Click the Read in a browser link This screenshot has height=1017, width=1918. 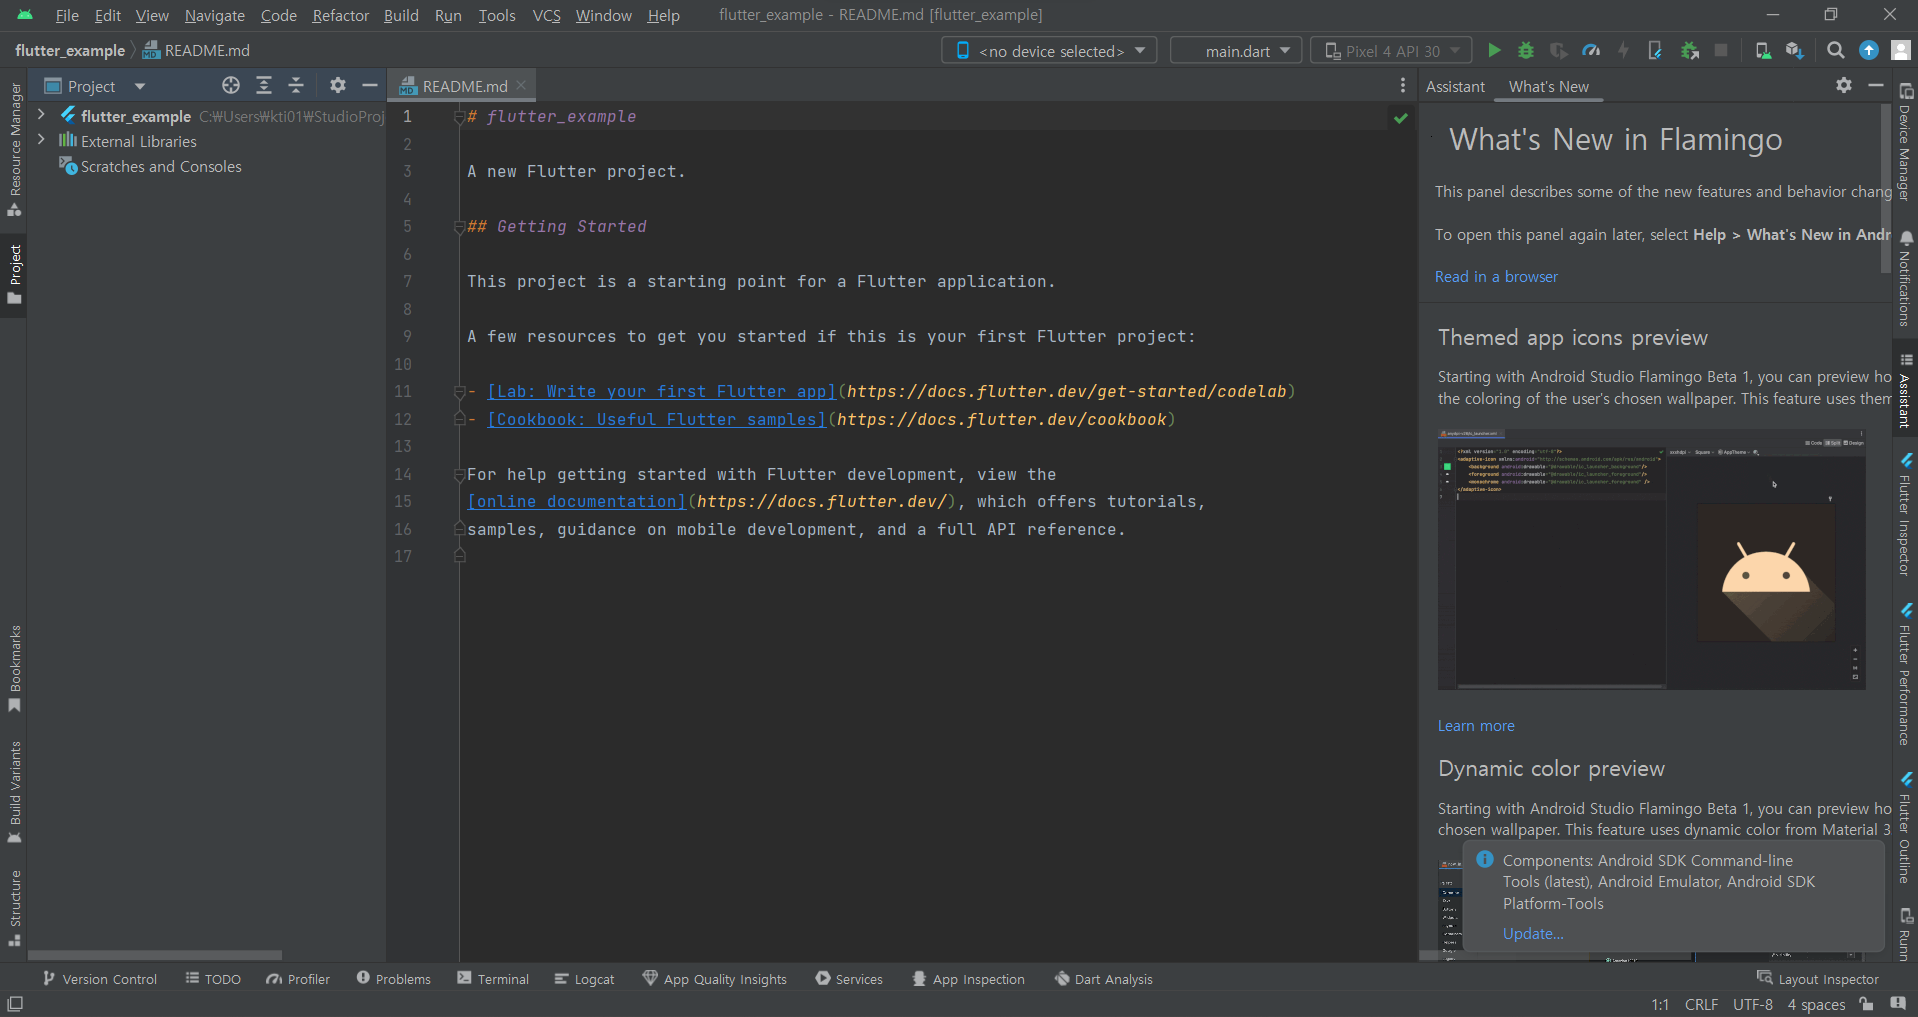coord(1496,276)
